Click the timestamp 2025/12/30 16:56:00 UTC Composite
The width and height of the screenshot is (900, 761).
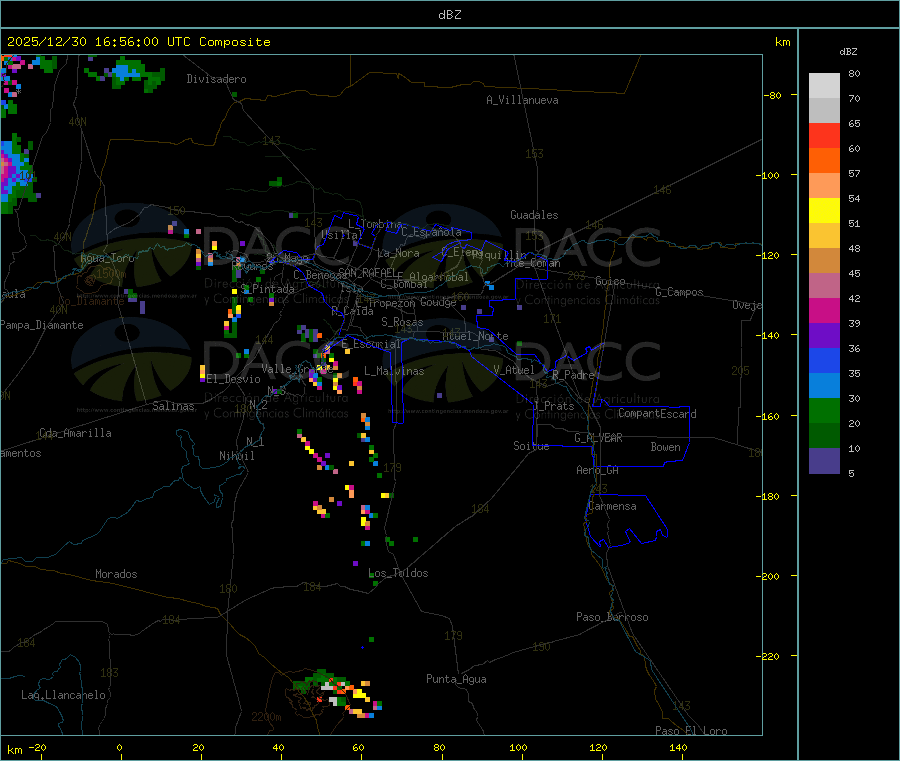[138, 42]
